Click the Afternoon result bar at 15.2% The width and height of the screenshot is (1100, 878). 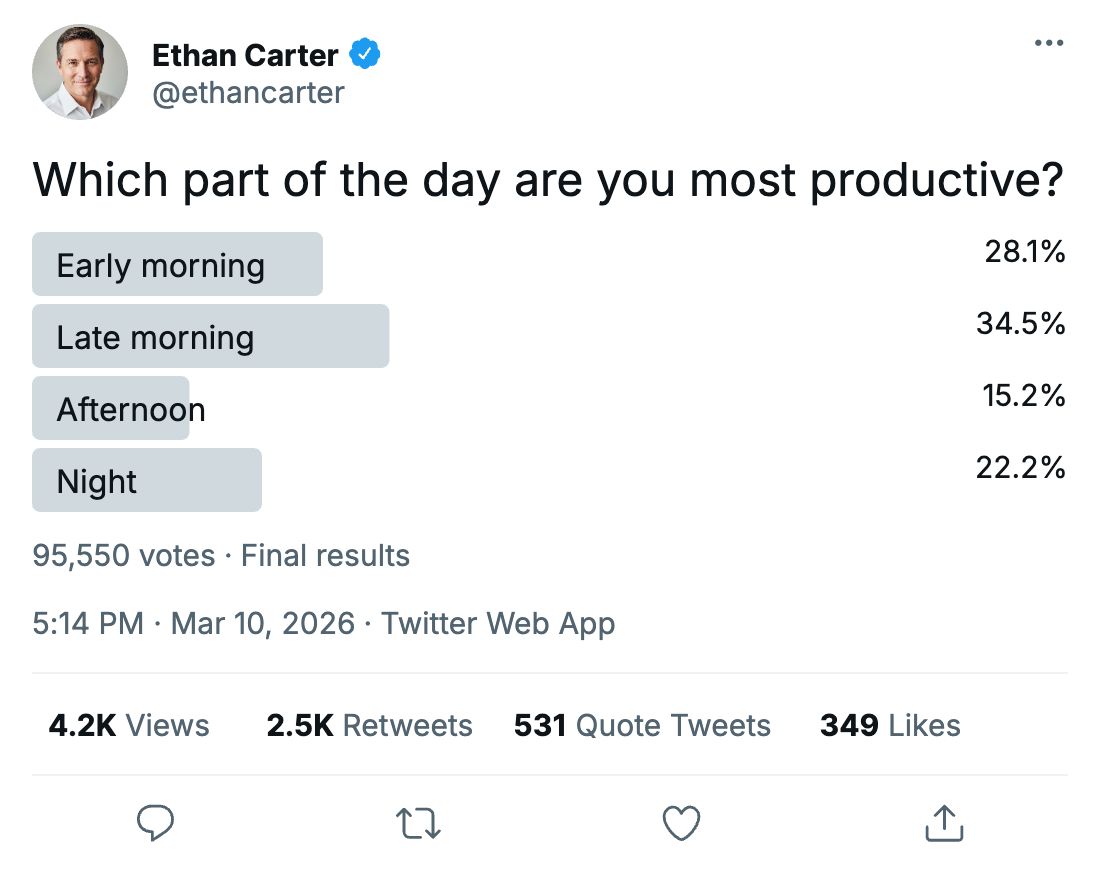(110, 408)
